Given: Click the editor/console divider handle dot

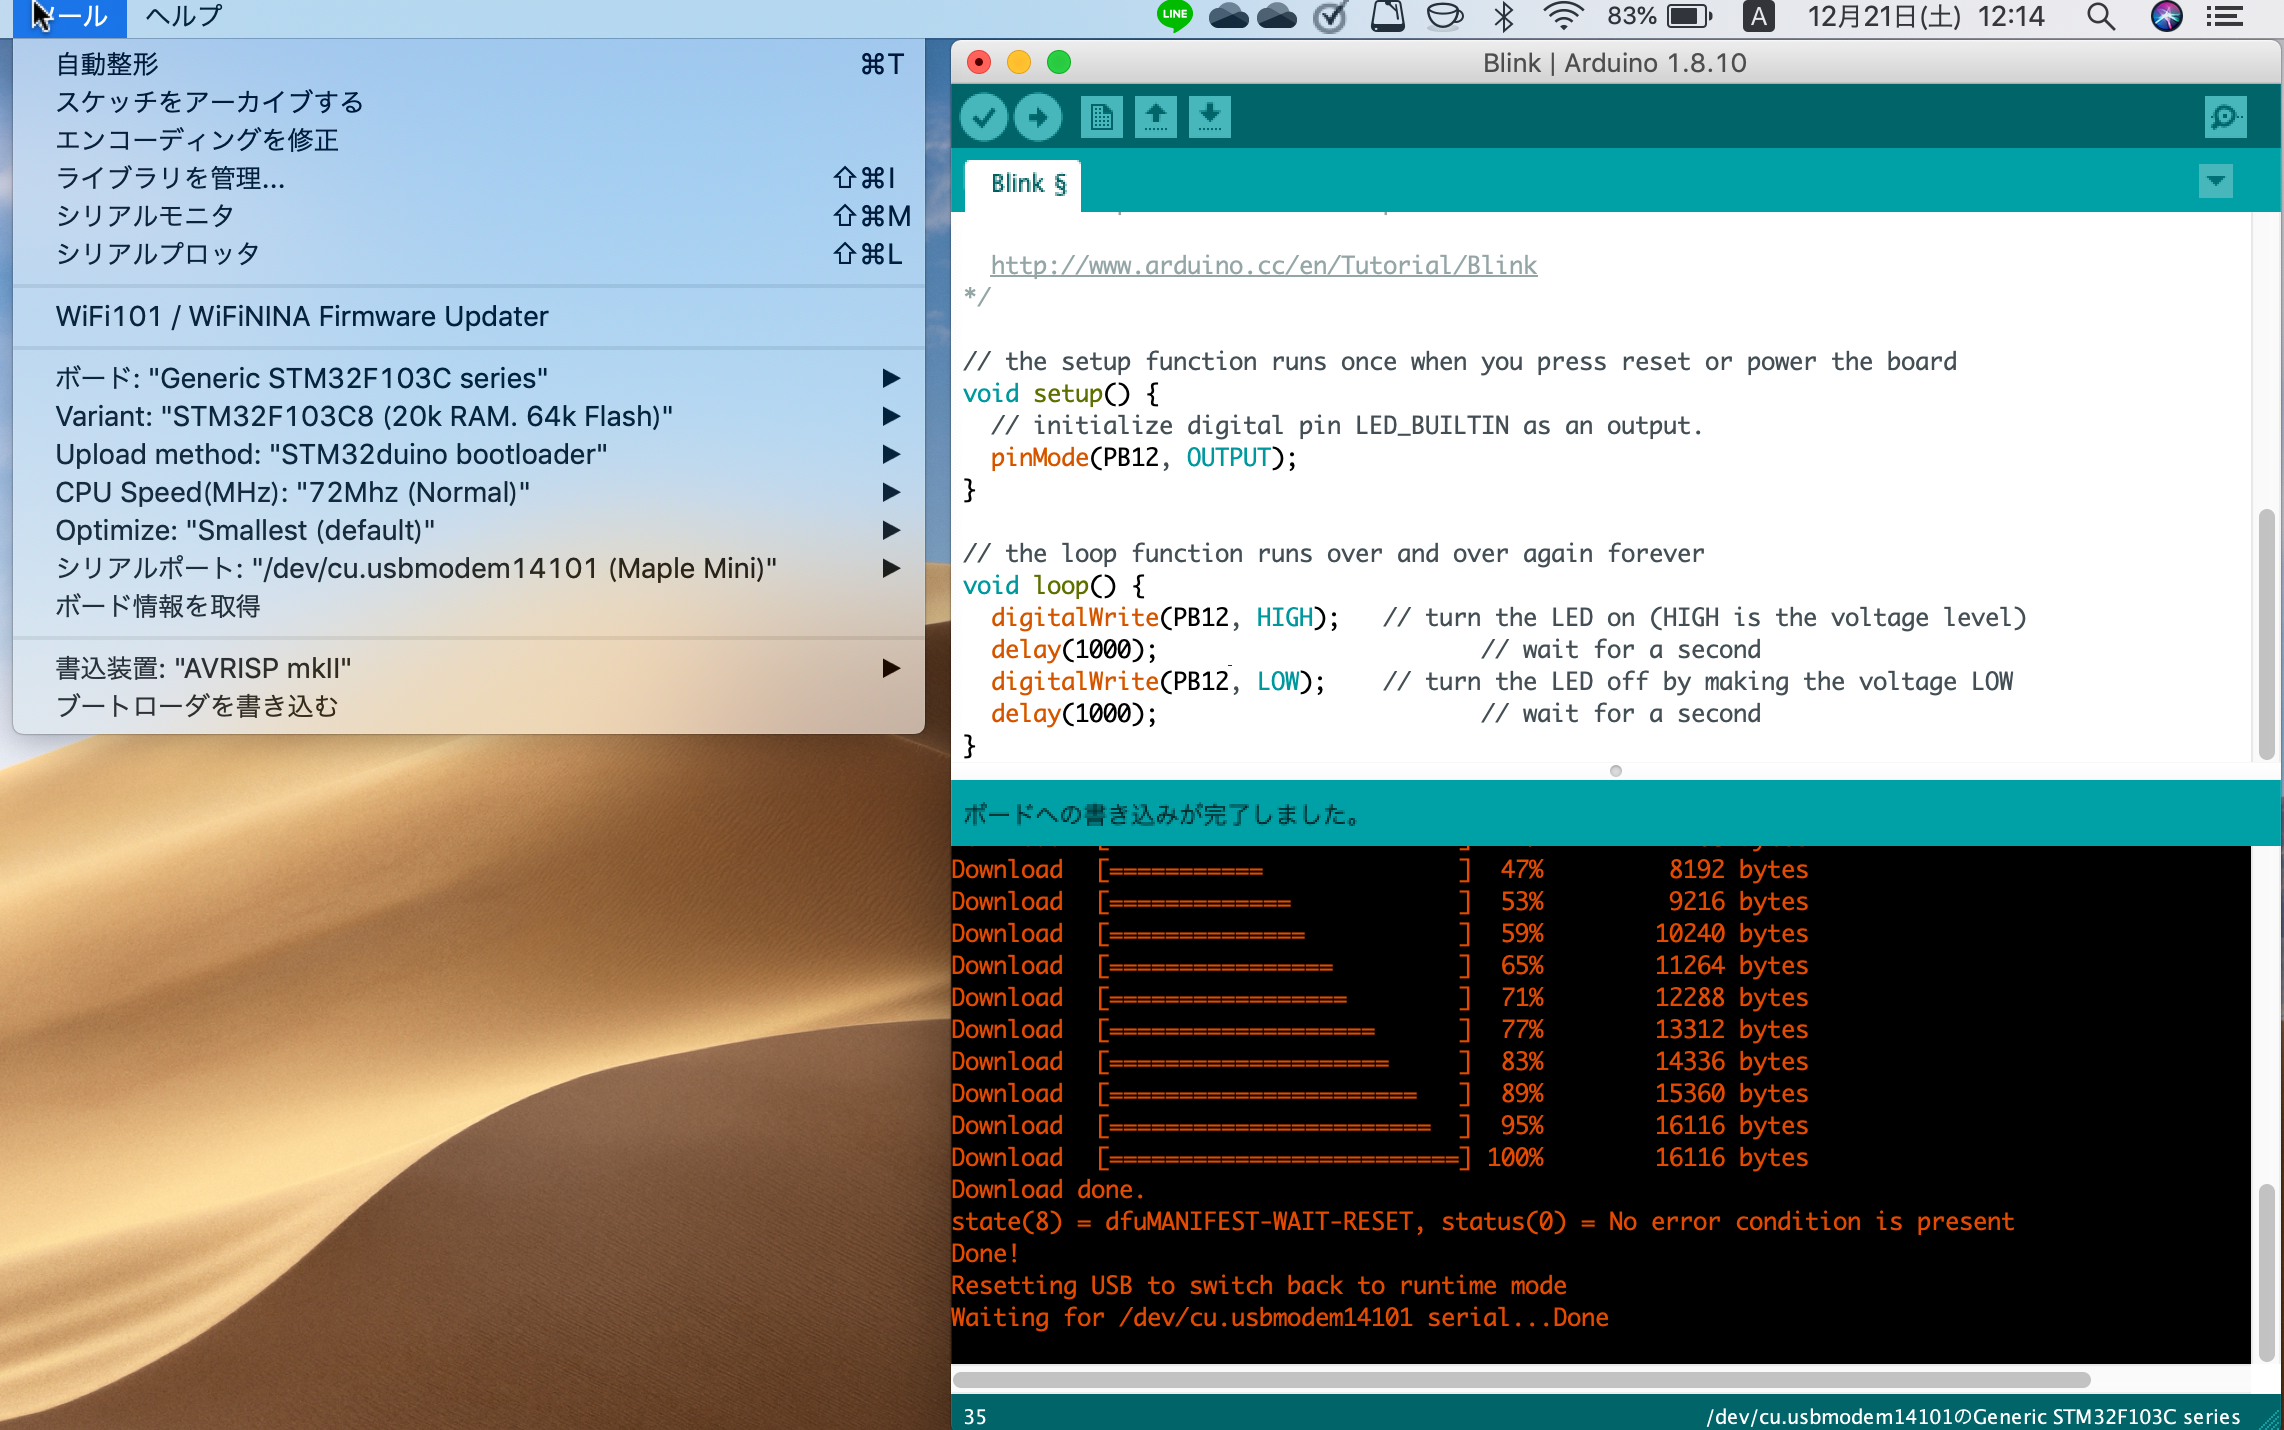Looking at the screenshot, I should click(1616, 771).
